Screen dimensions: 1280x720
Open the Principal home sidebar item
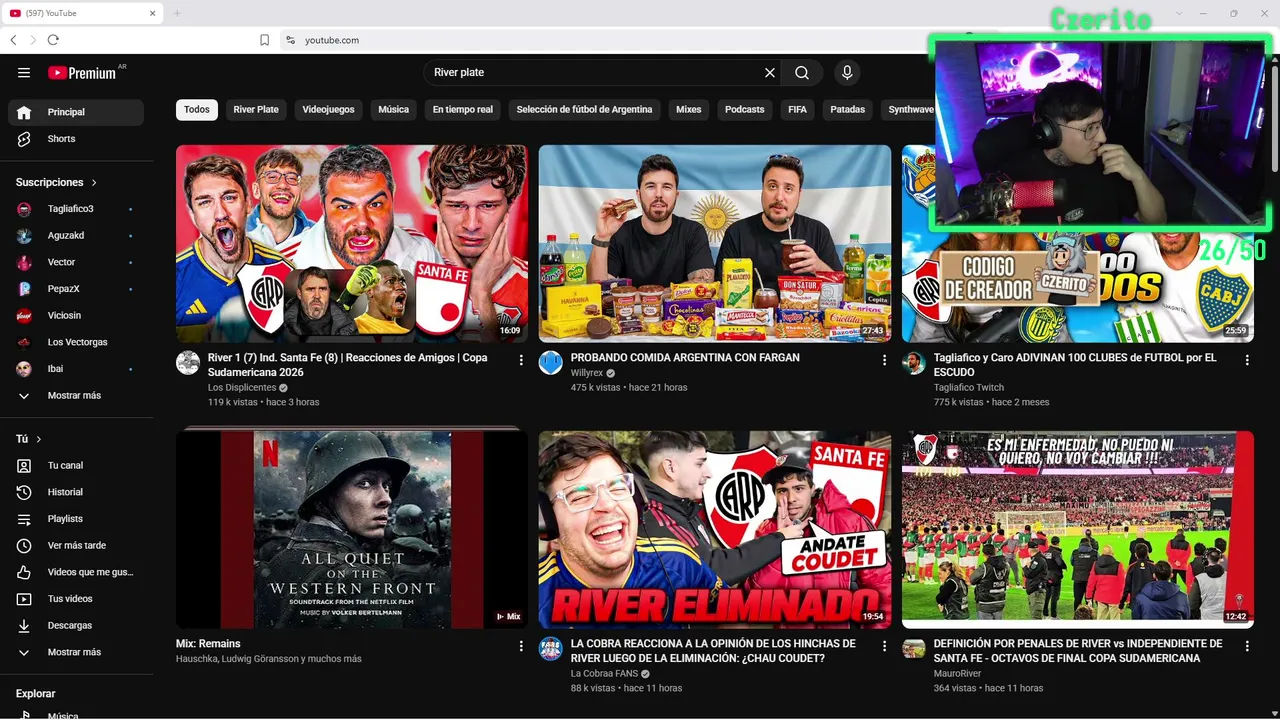[x=76, y=112]
